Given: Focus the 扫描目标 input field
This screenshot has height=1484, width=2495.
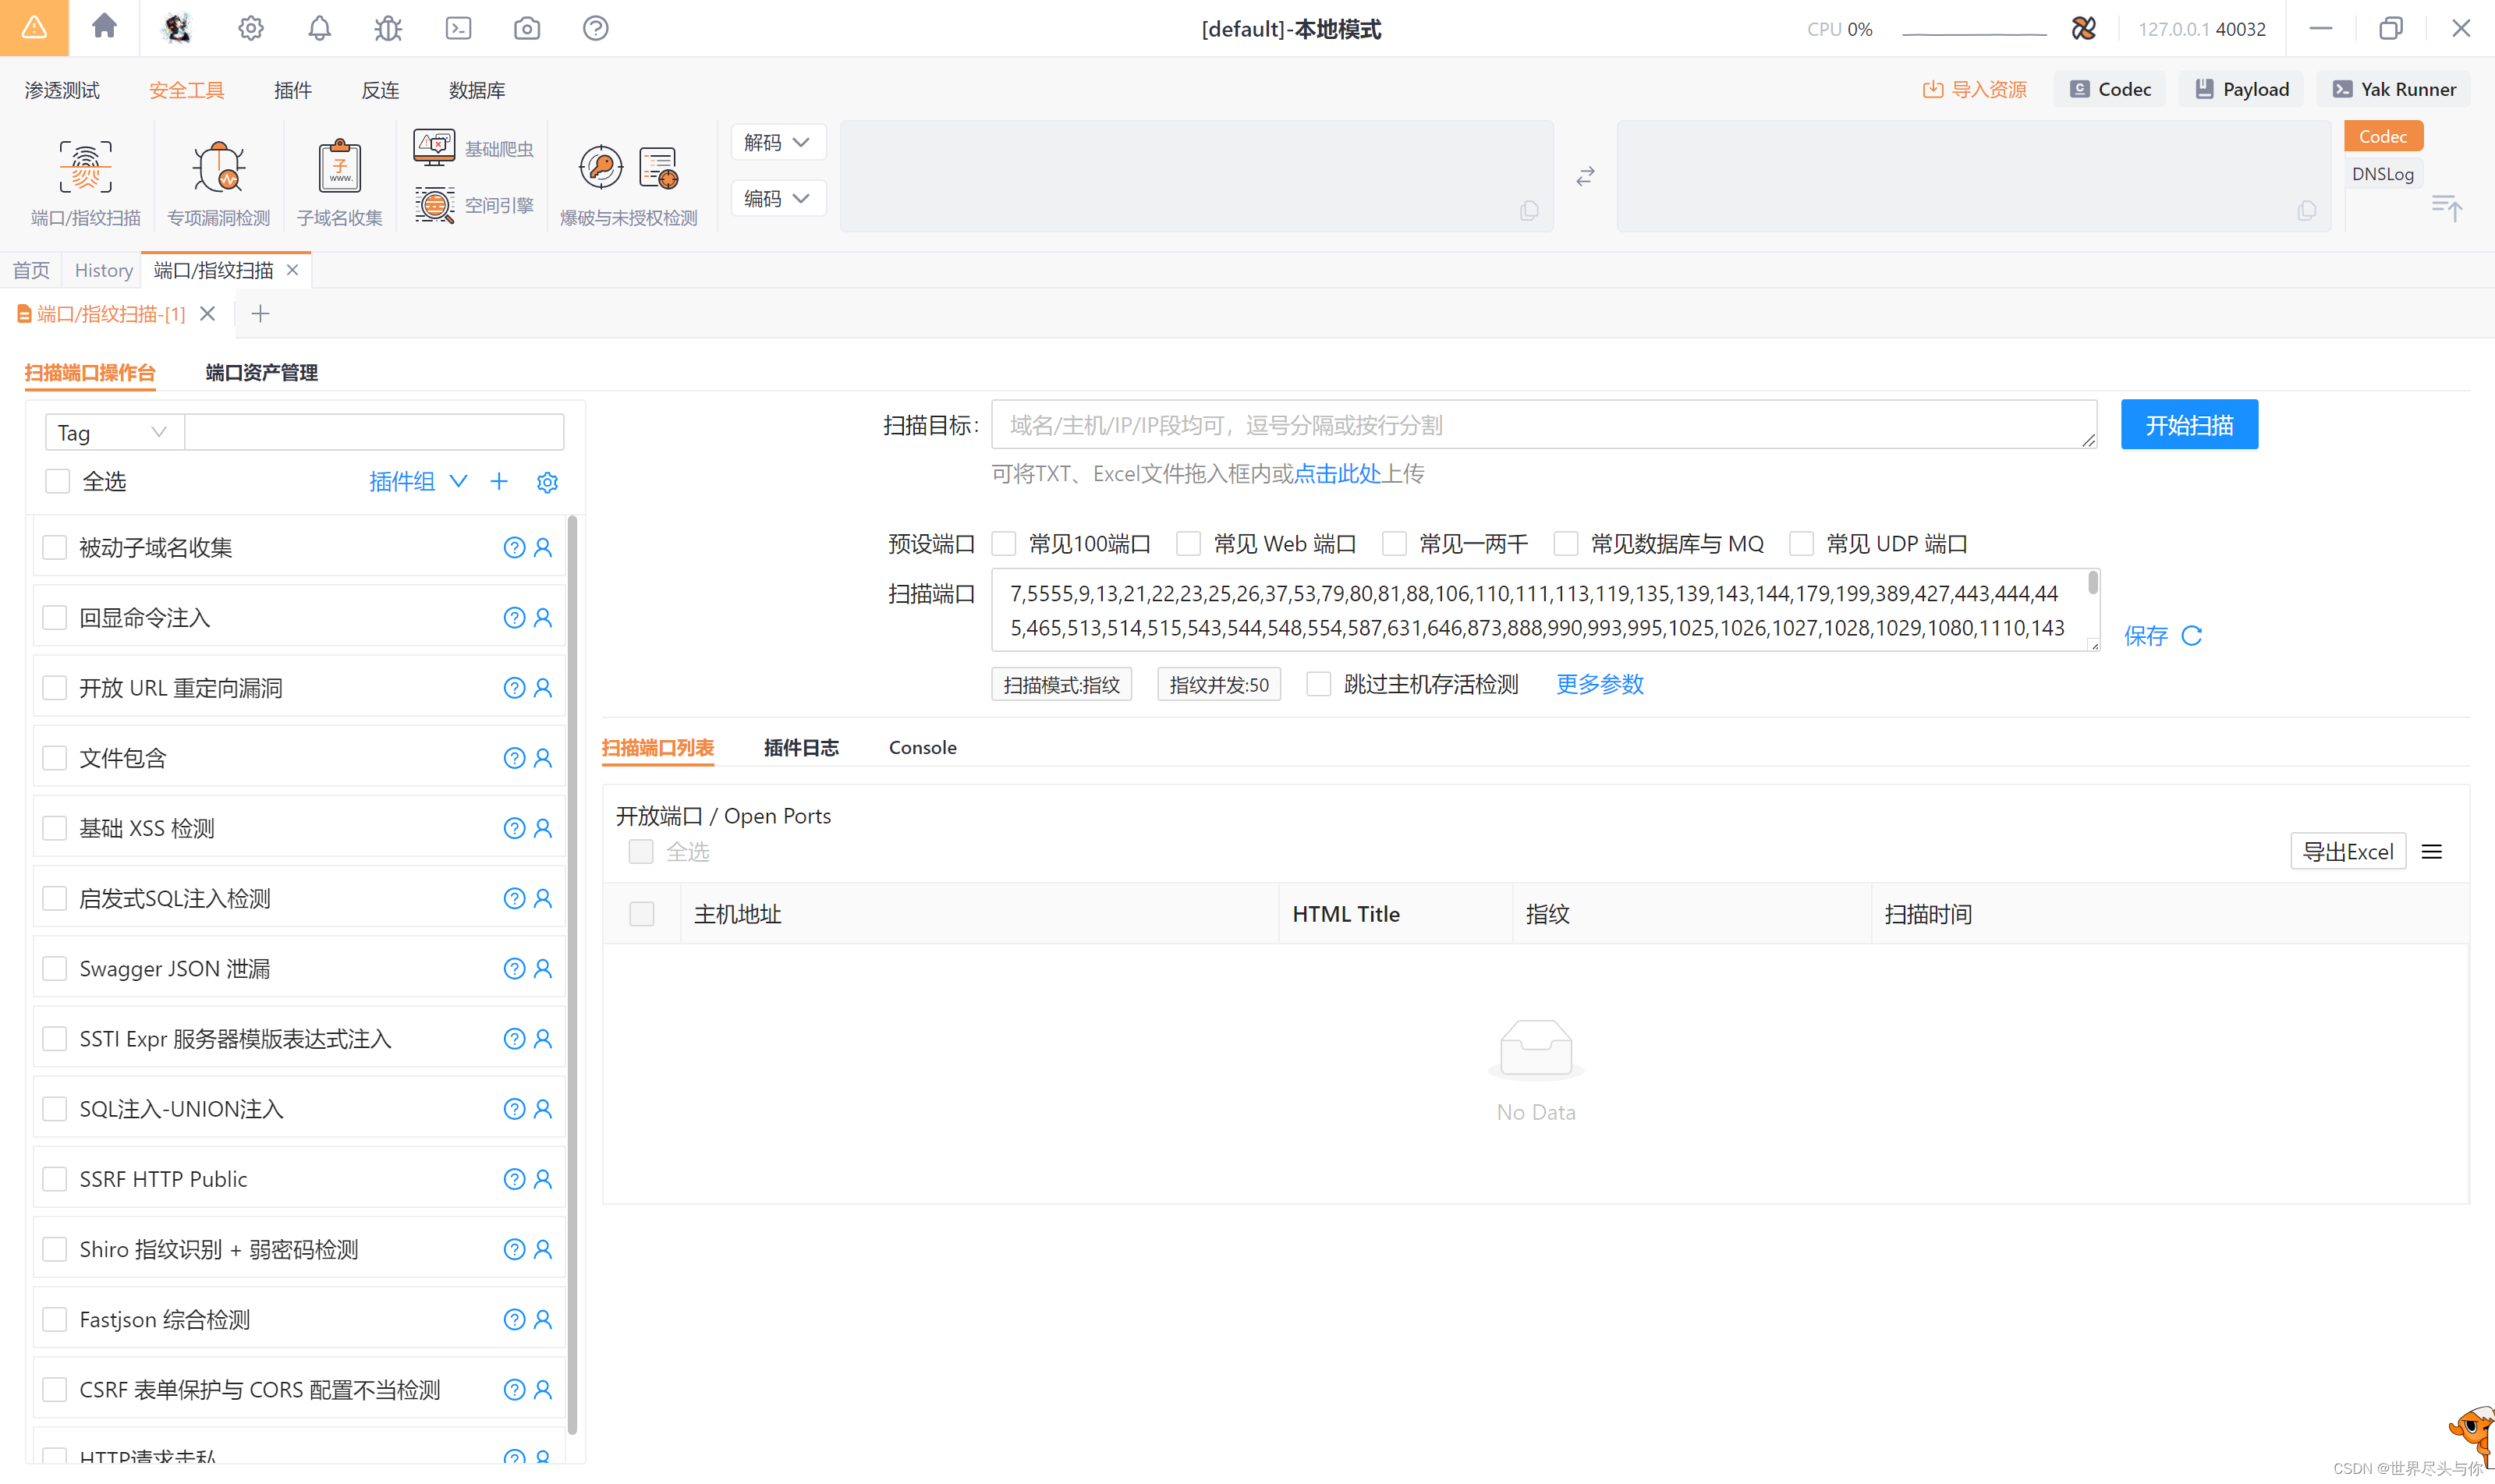Looking at the screenshot, I should click(x=1544, y=425).
